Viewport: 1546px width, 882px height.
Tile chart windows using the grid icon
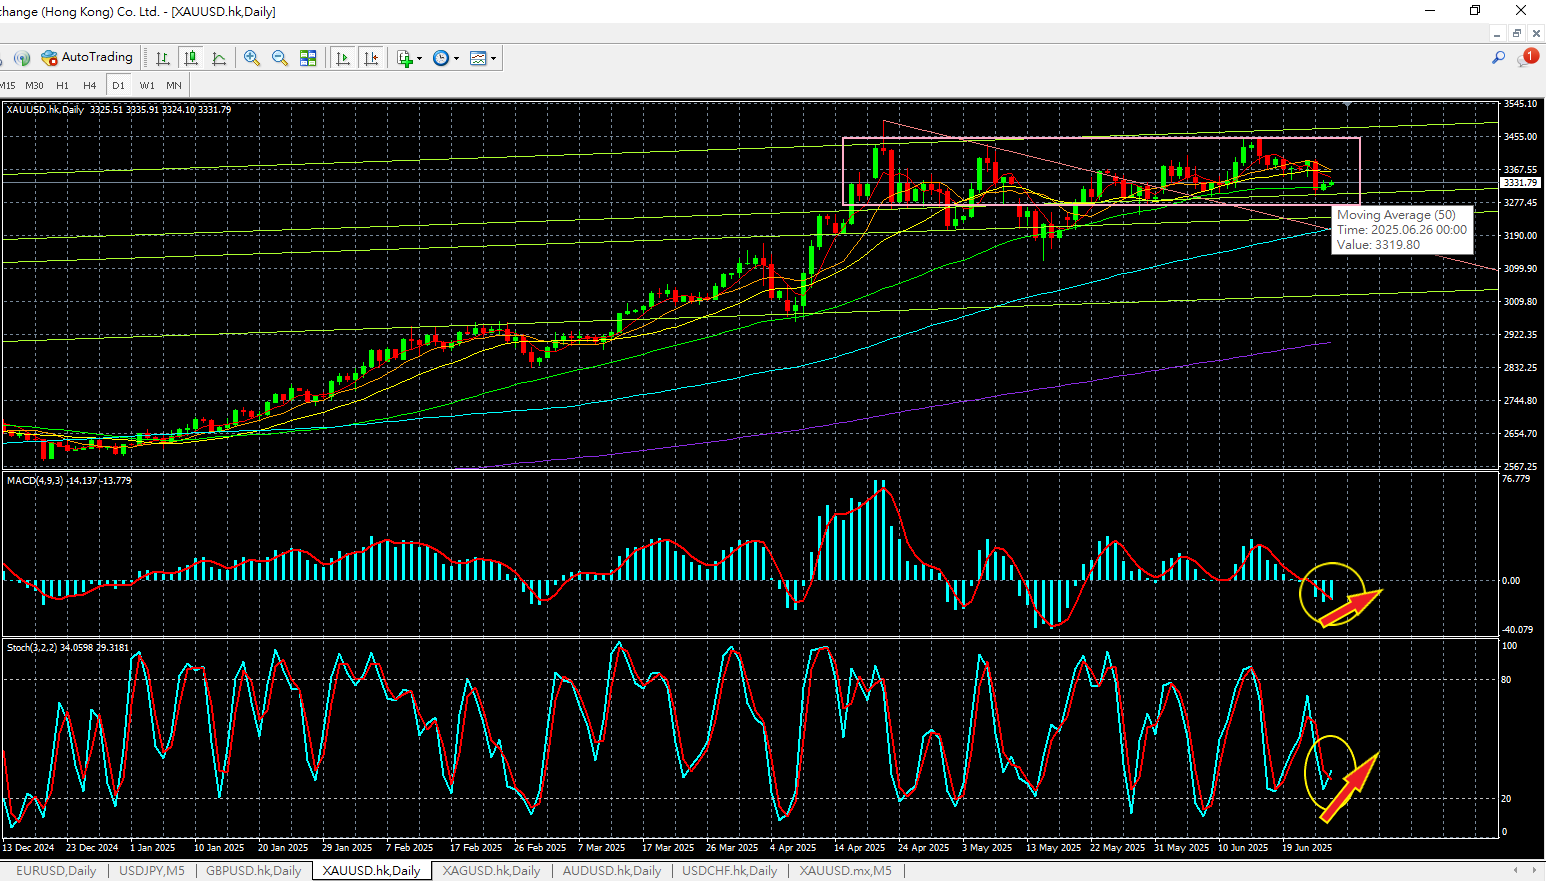[x=308, y=58]
